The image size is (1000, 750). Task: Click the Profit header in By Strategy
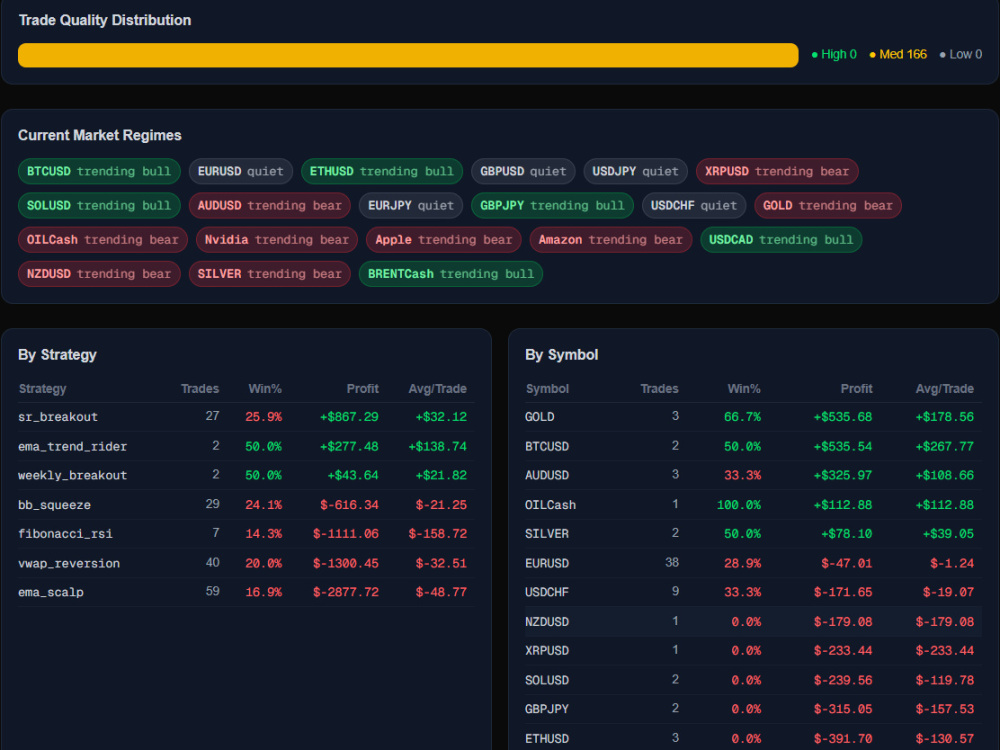(x=362, y=388)
